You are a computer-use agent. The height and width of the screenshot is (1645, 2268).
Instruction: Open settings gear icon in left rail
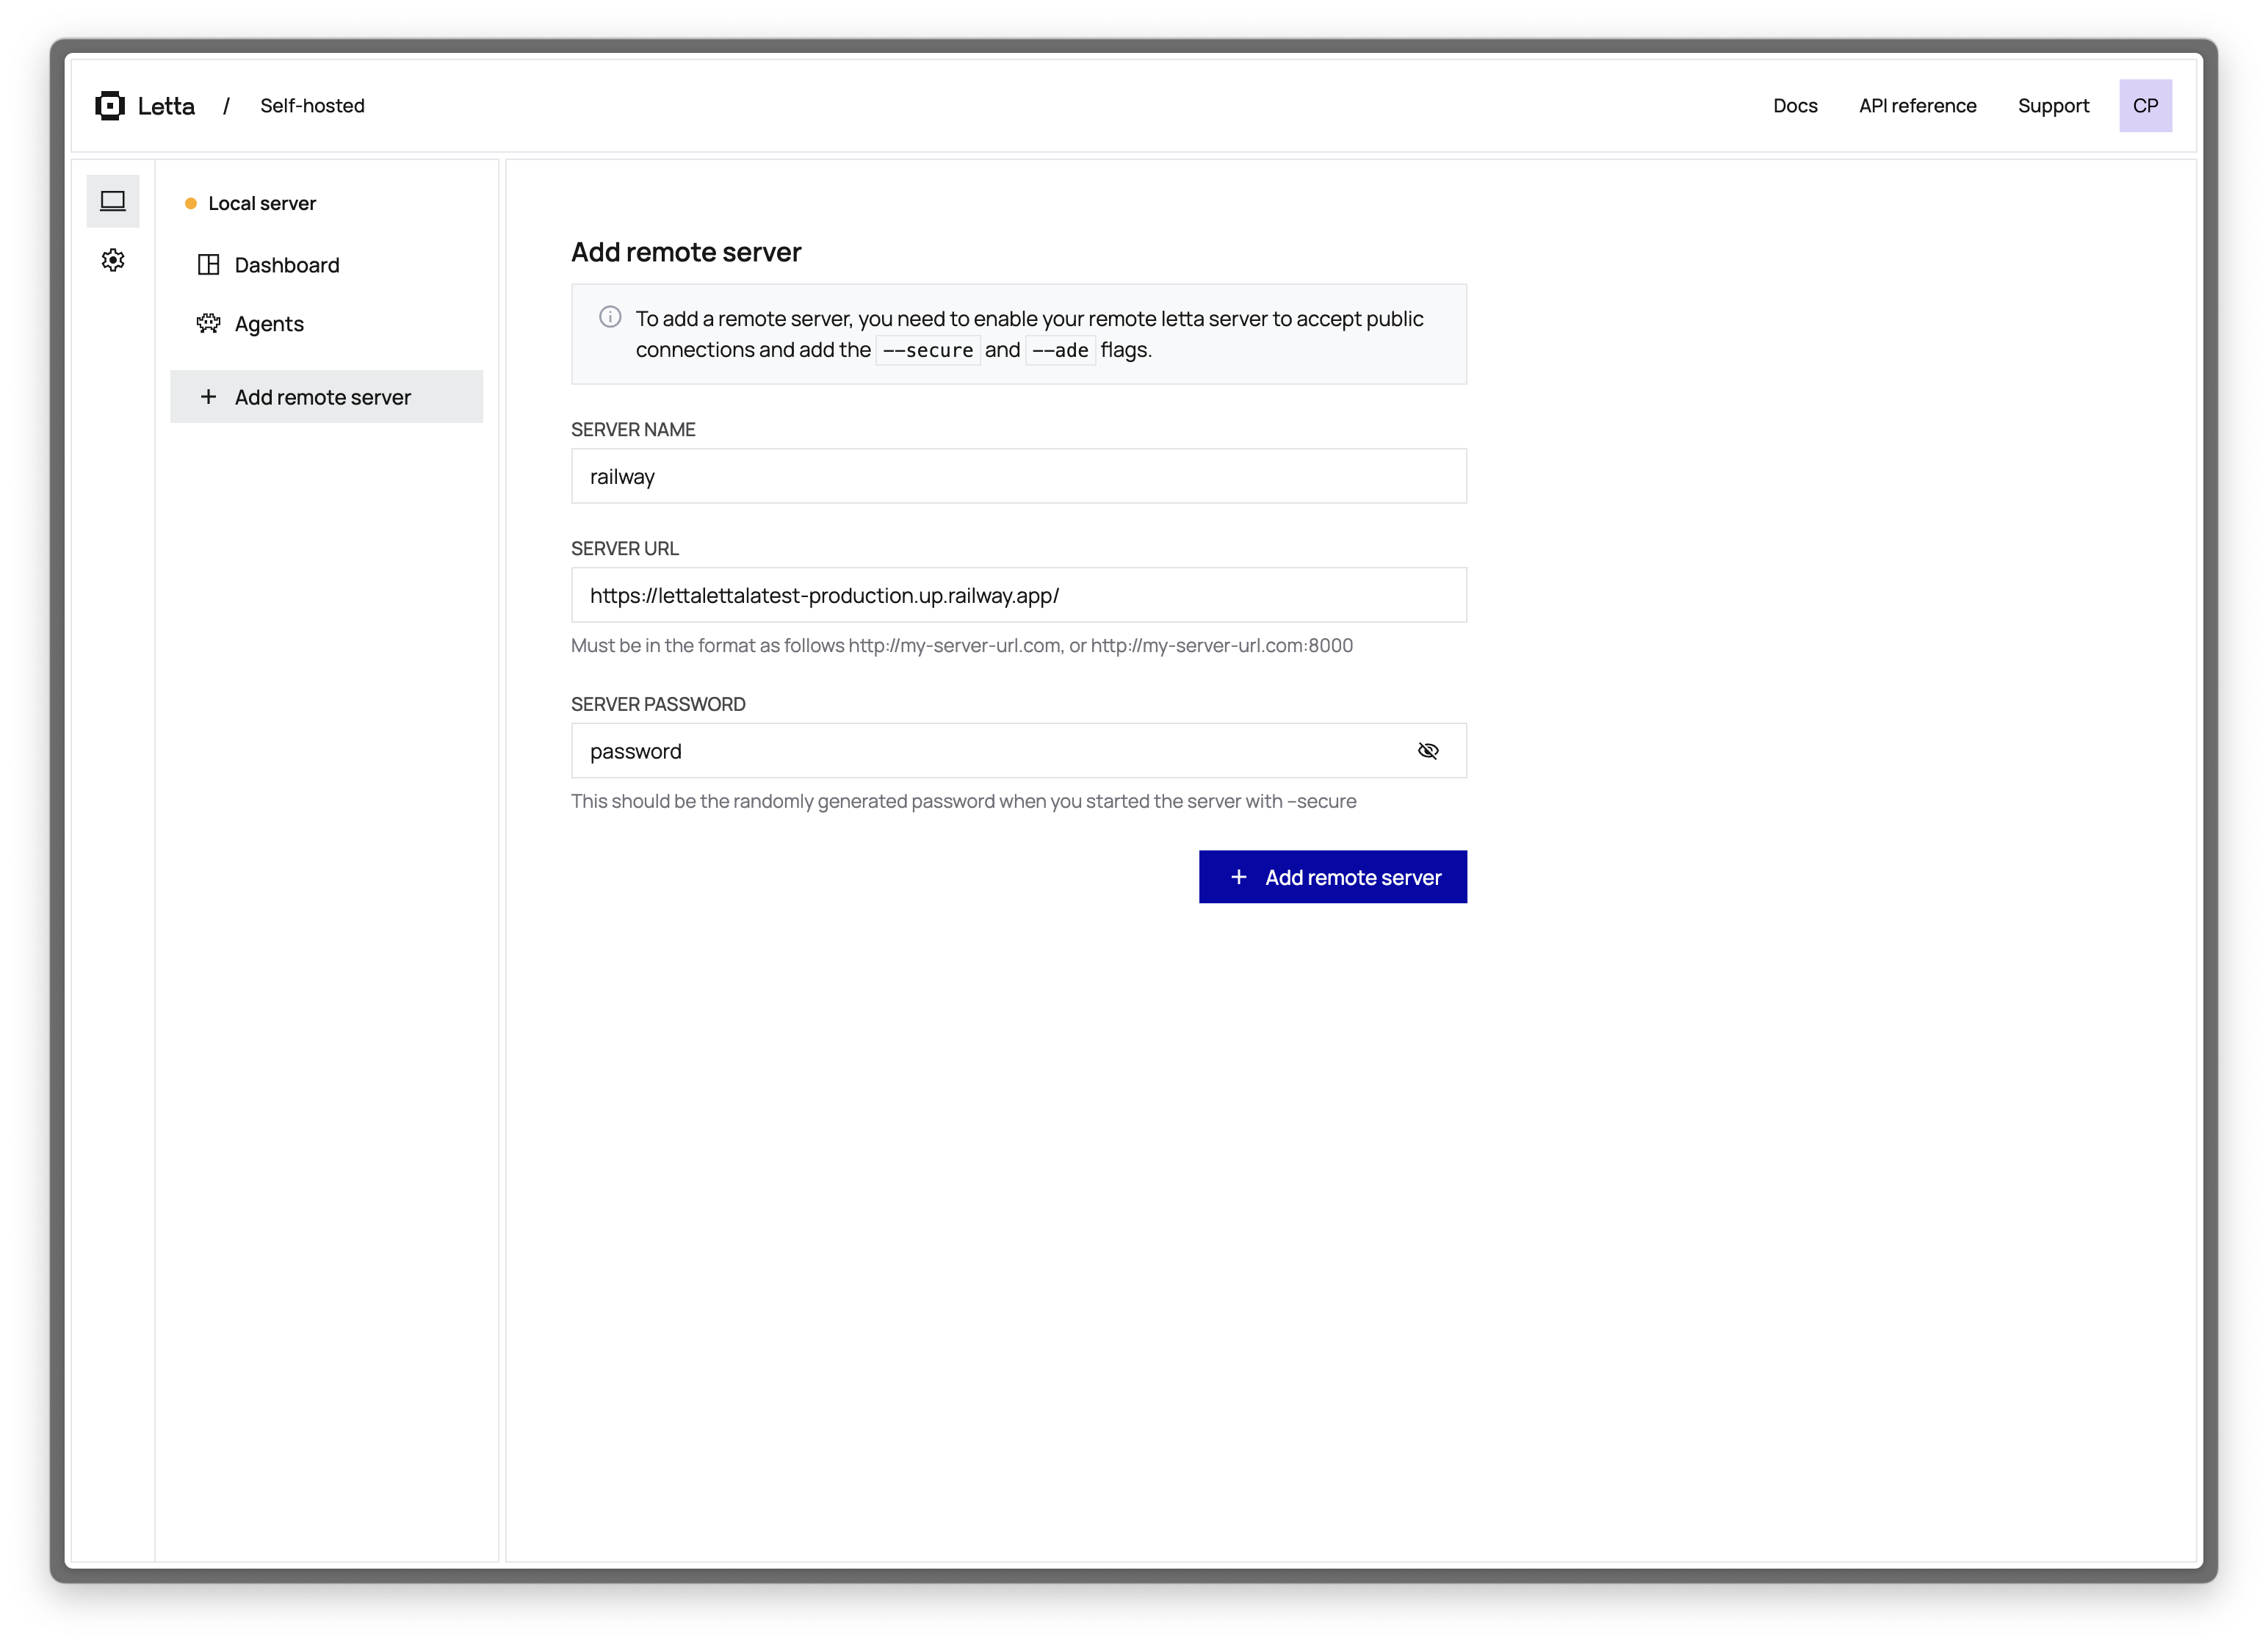113,260
